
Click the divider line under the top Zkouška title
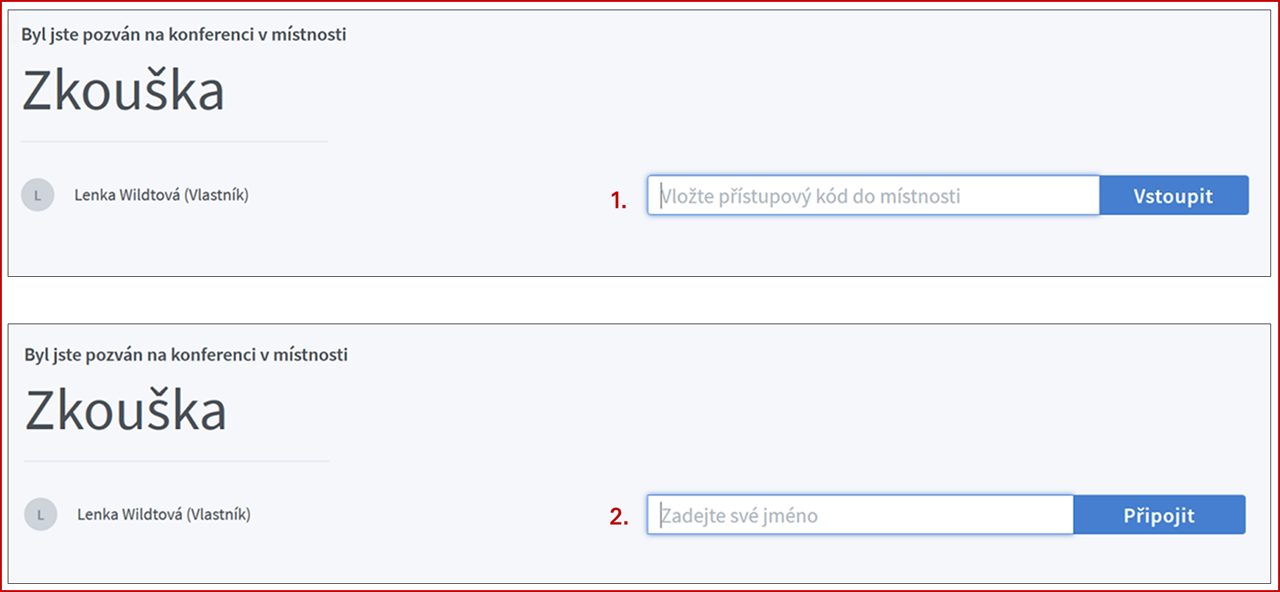[175, 142]
